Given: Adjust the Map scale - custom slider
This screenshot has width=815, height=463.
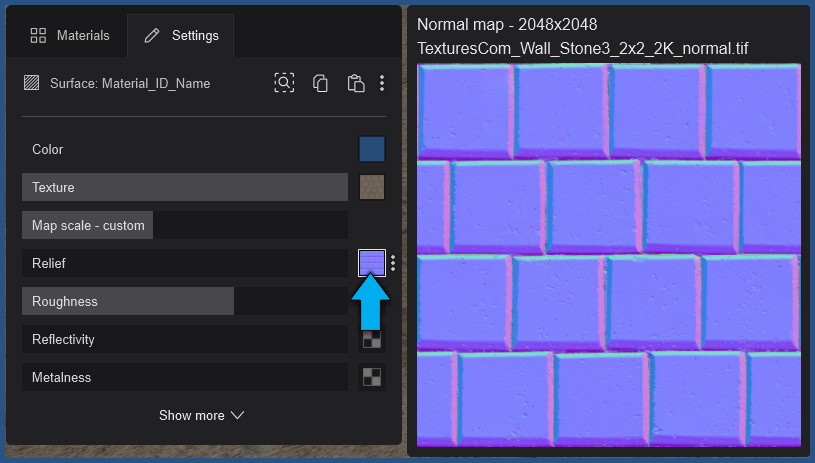Looking at the screenshot, I should coord(184,225).
